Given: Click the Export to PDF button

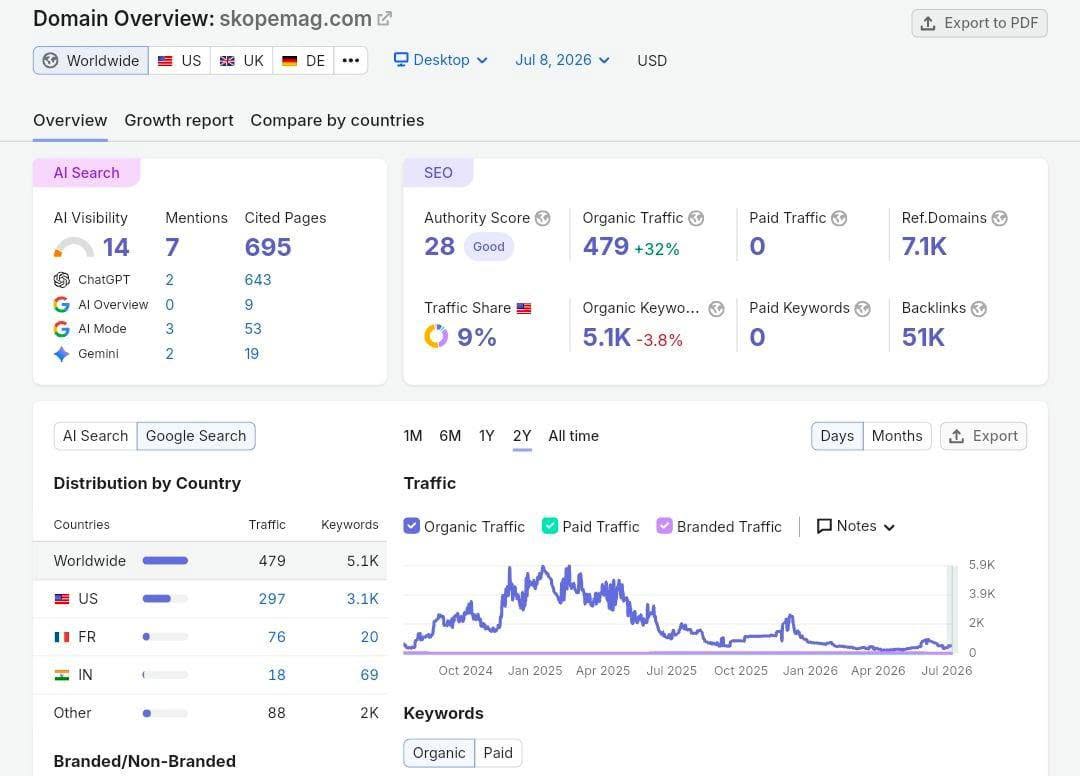Looking at the screenshot, I should pyautogui.click(x=979, y=23).
